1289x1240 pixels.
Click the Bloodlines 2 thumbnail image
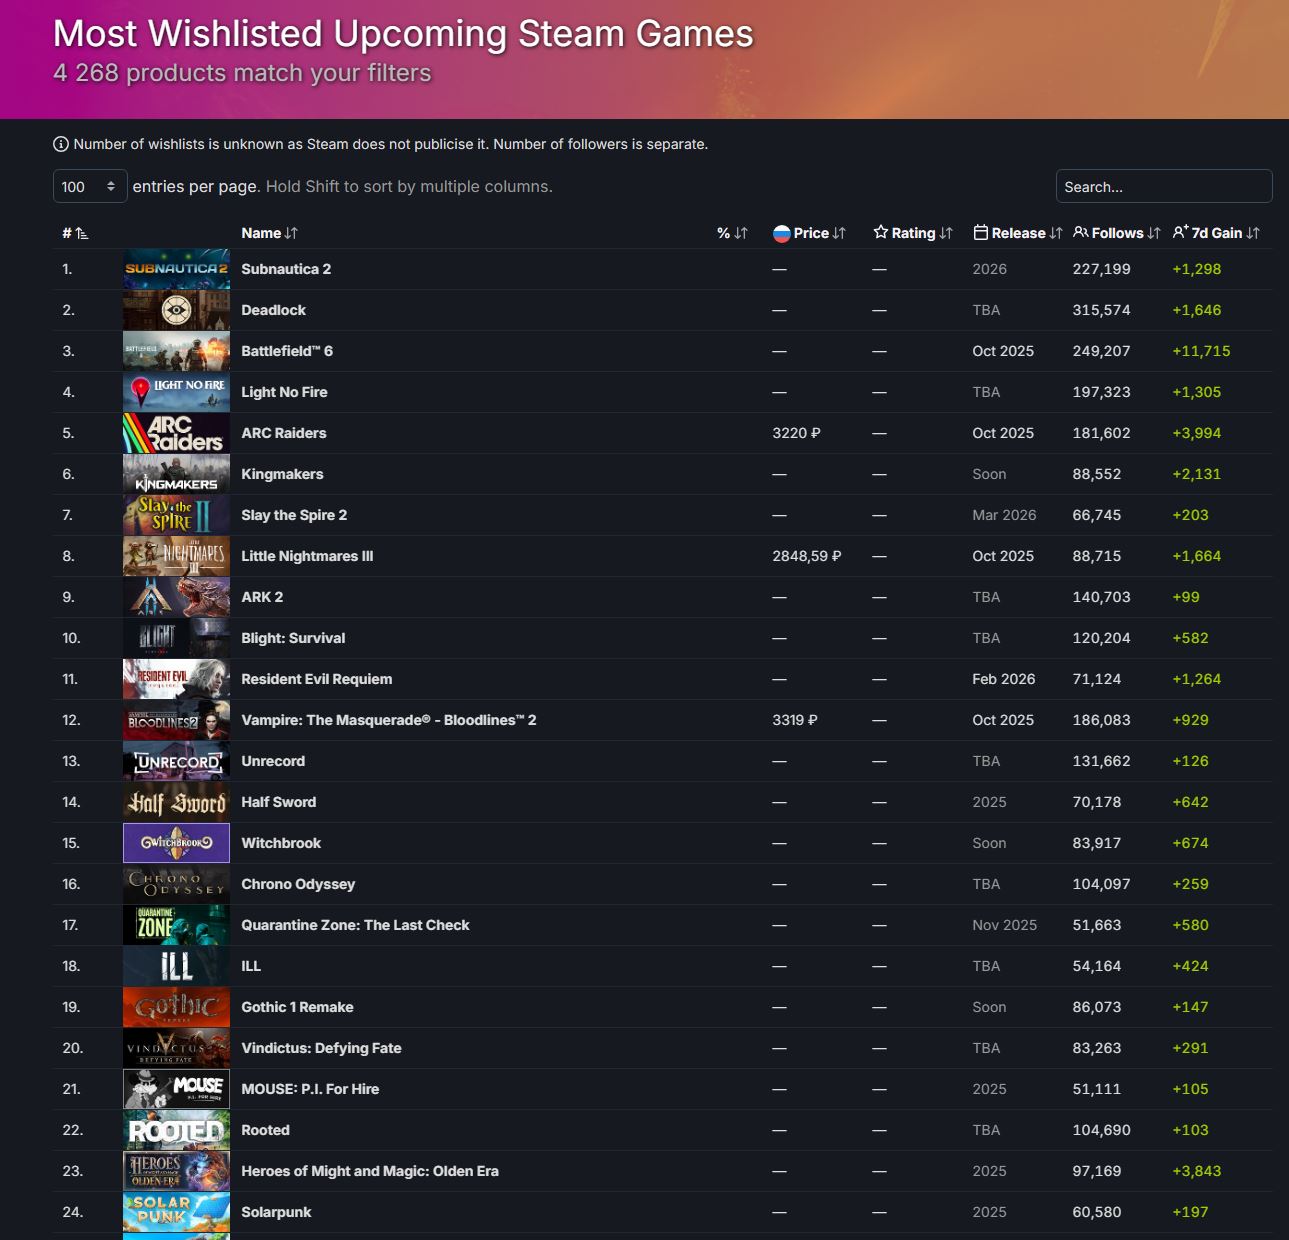176,720
